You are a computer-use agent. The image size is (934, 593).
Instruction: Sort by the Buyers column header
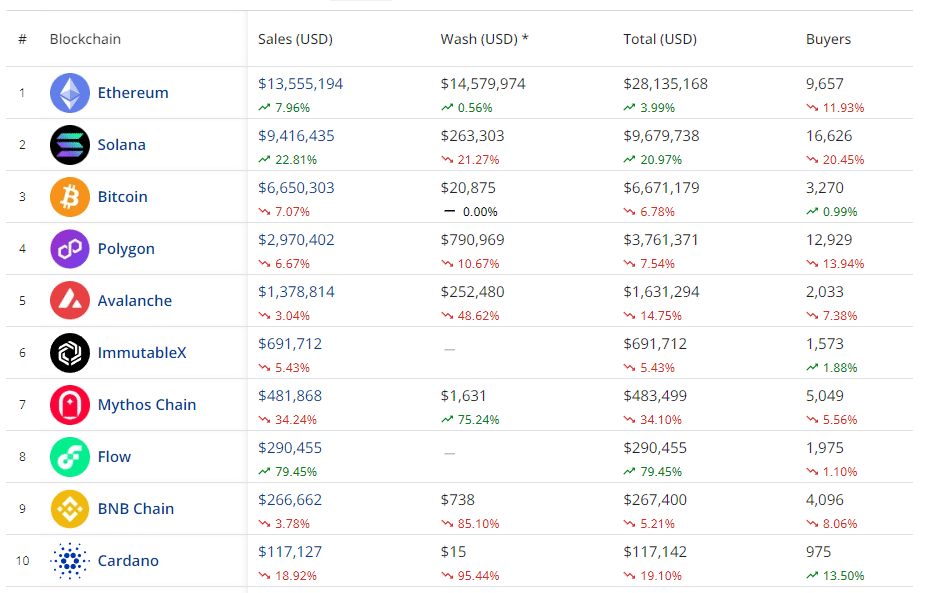(x=825, y=39)
